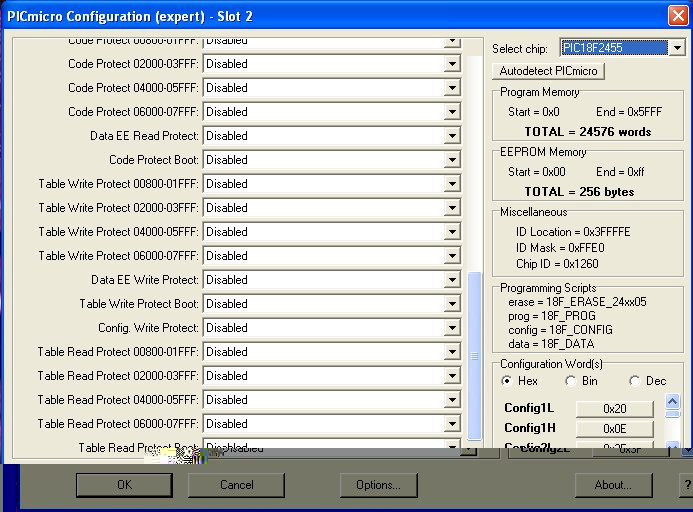
Task: Click up arrow of Configuration Words scrollbar
Action: 672,401
